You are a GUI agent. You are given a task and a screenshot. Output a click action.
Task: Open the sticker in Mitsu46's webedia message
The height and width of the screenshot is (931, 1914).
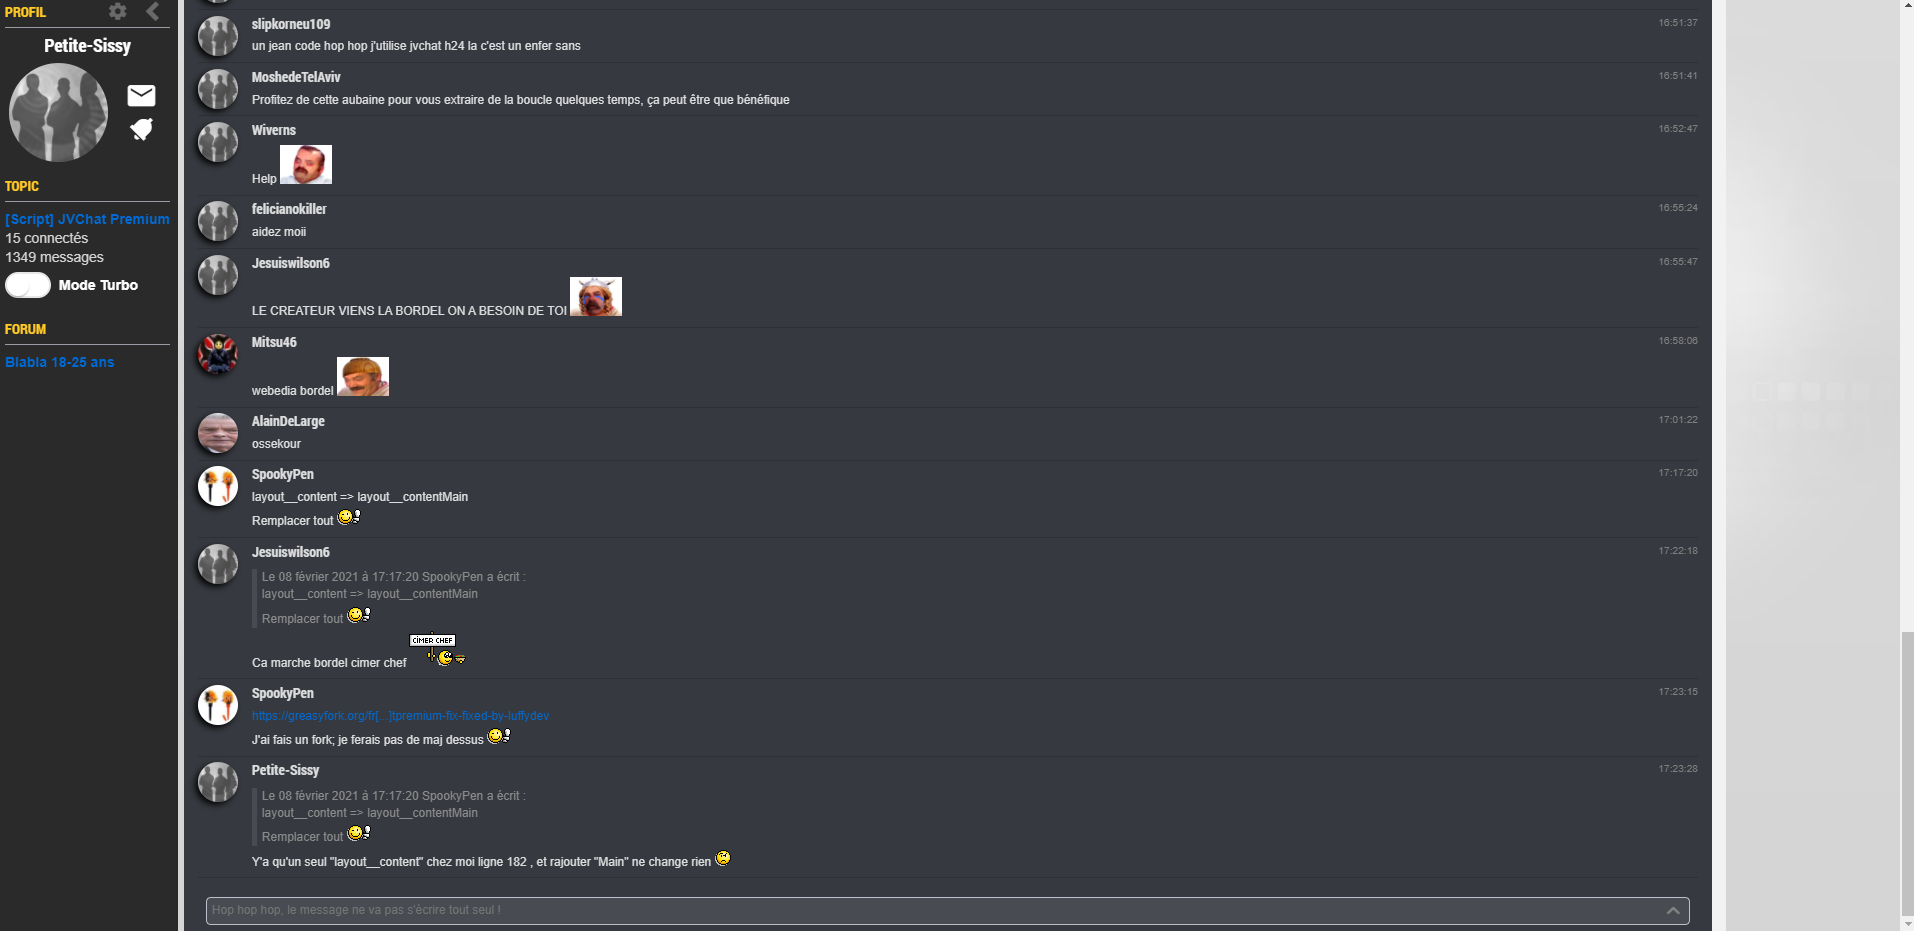[363, 377]
